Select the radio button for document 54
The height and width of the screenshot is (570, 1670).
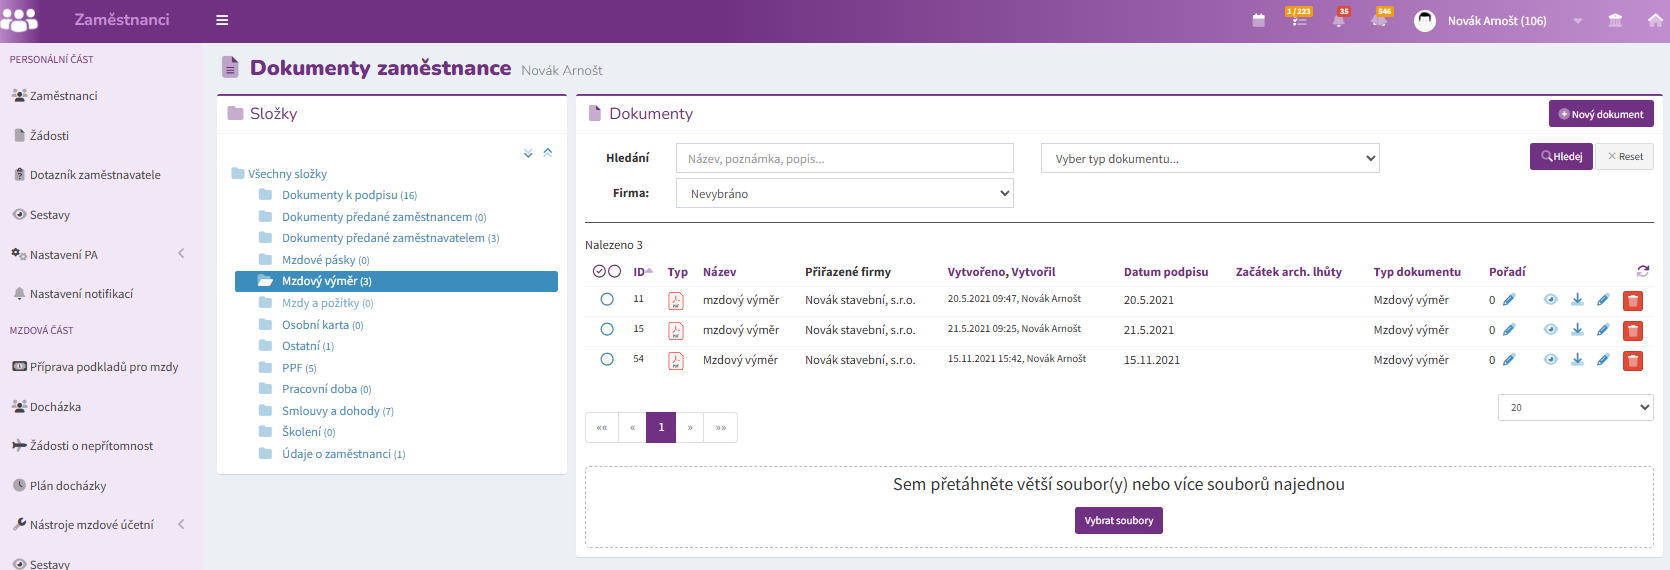(x=607, y=359)
